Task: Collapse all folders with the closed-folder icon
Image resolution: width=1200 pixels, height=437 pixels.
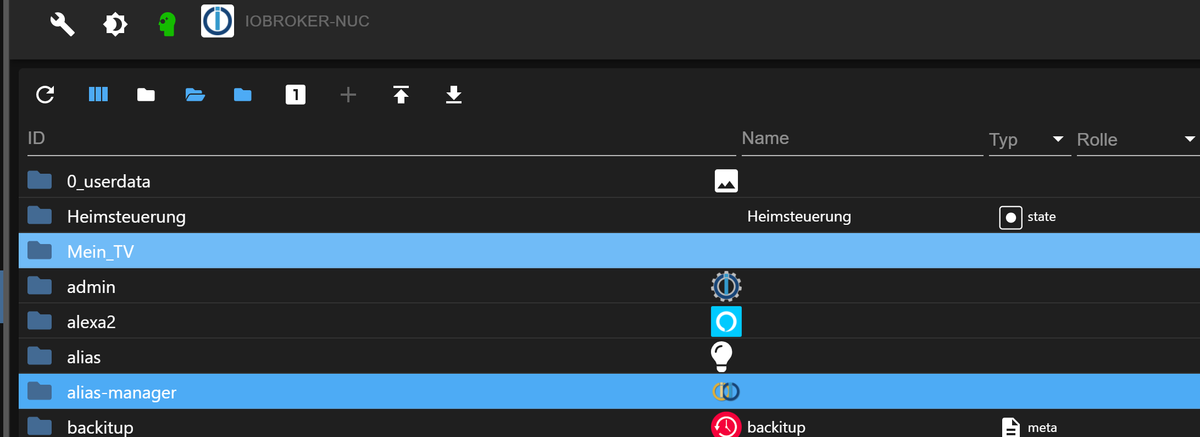Action: click(146, 95)
